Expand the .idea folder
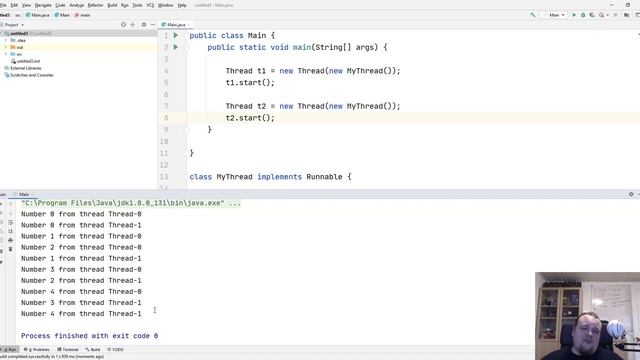 coord(6,40)
